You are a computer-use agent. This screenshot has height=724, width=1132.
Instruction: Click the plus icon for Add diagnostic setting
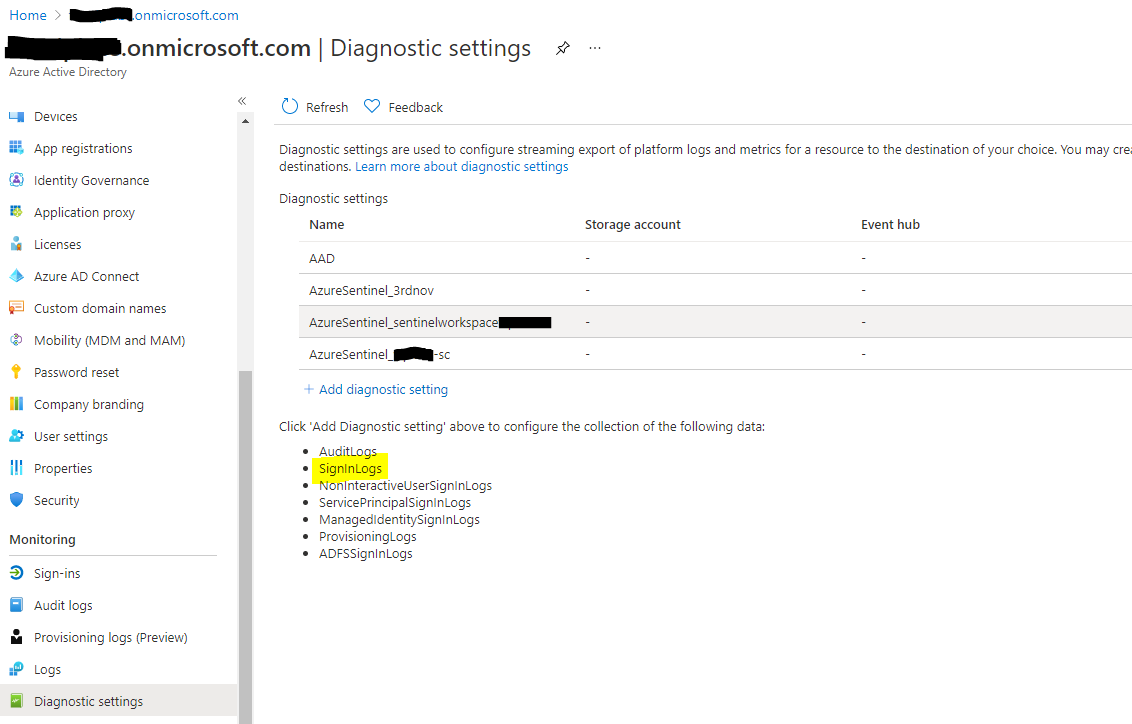pyautogui.click(x=308, y=389)
